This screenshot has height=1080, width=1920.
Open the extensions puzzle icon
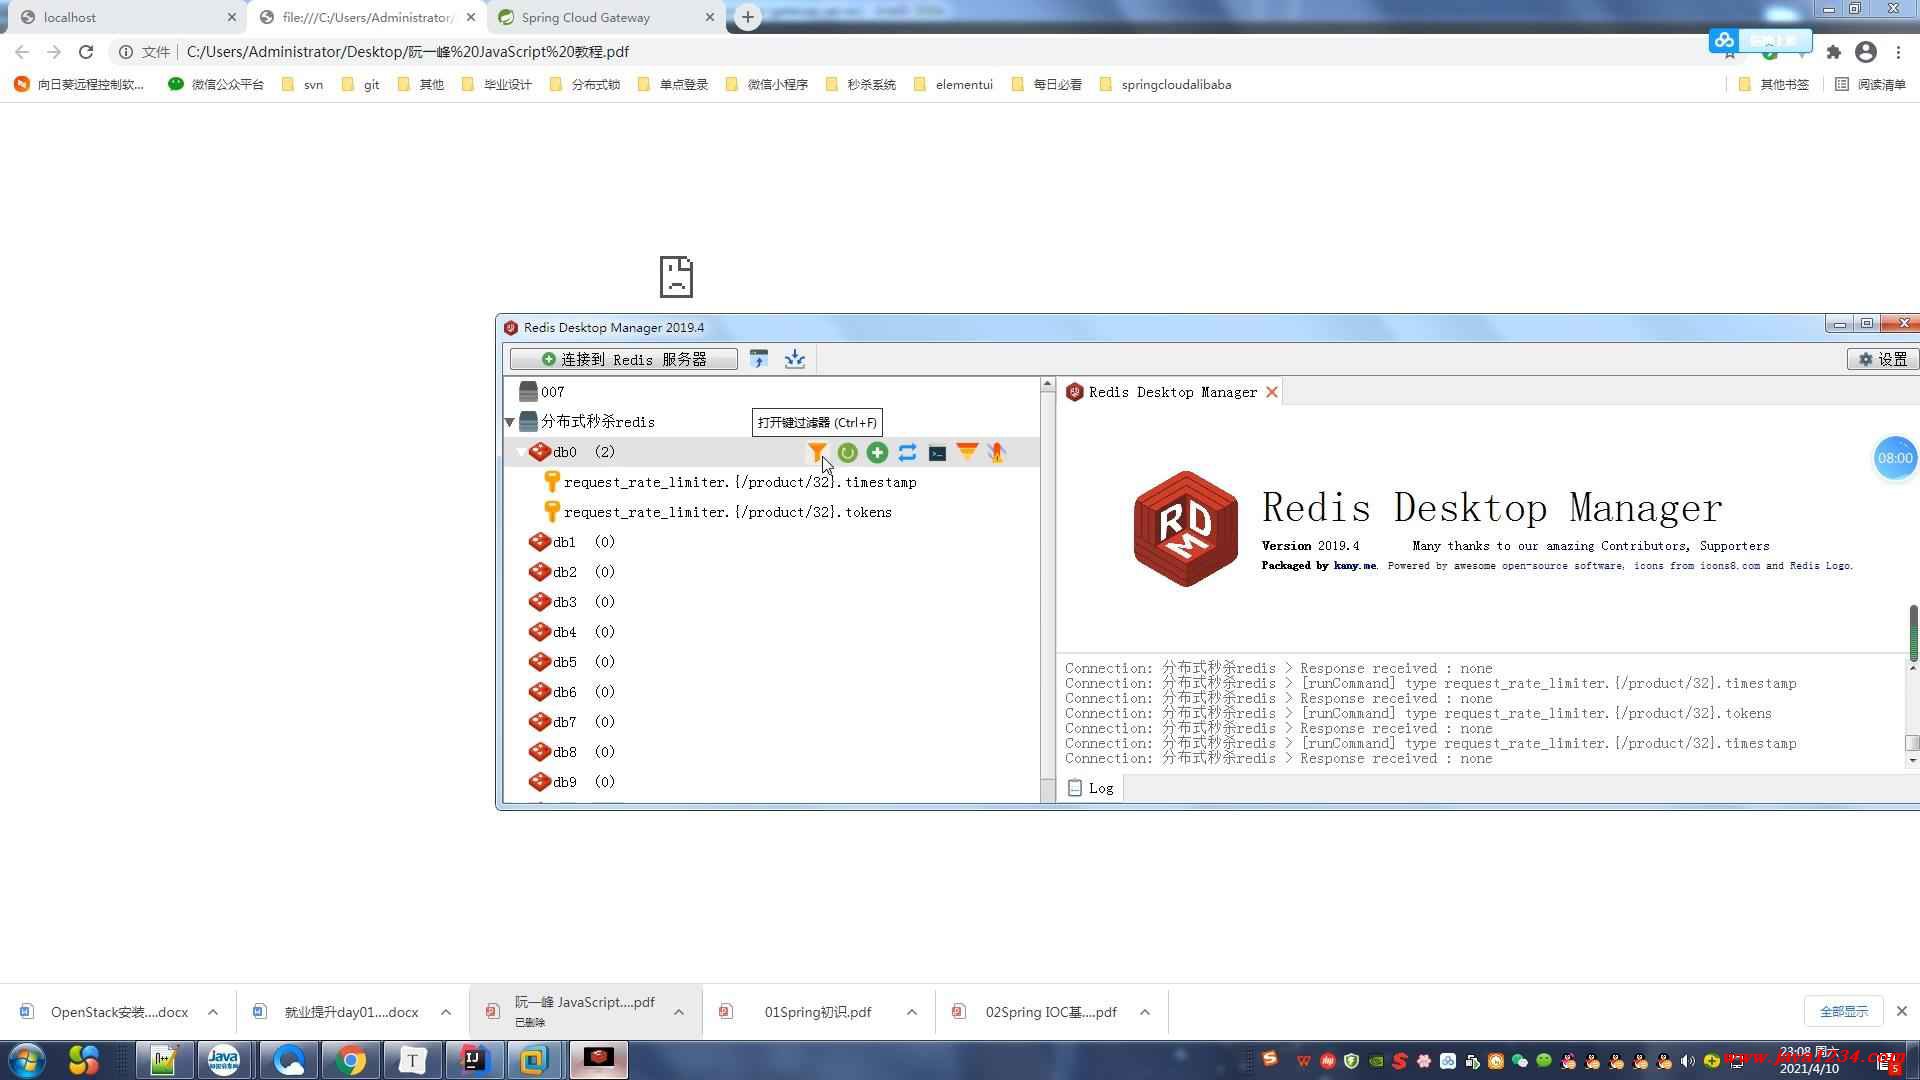tap(1833, 52)
